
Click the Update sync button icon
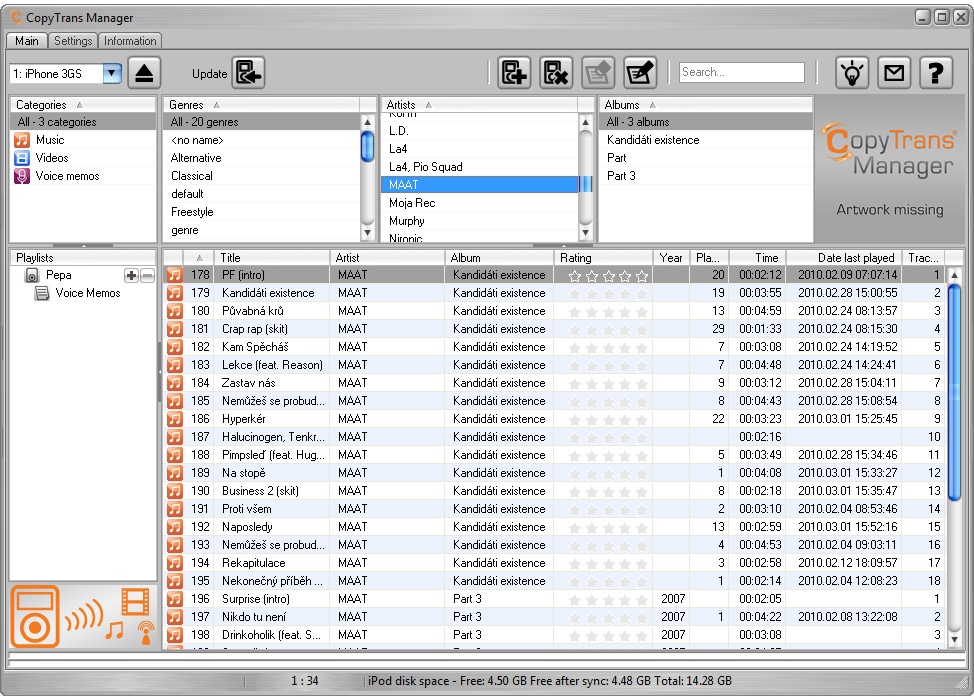tap(248, 73)
